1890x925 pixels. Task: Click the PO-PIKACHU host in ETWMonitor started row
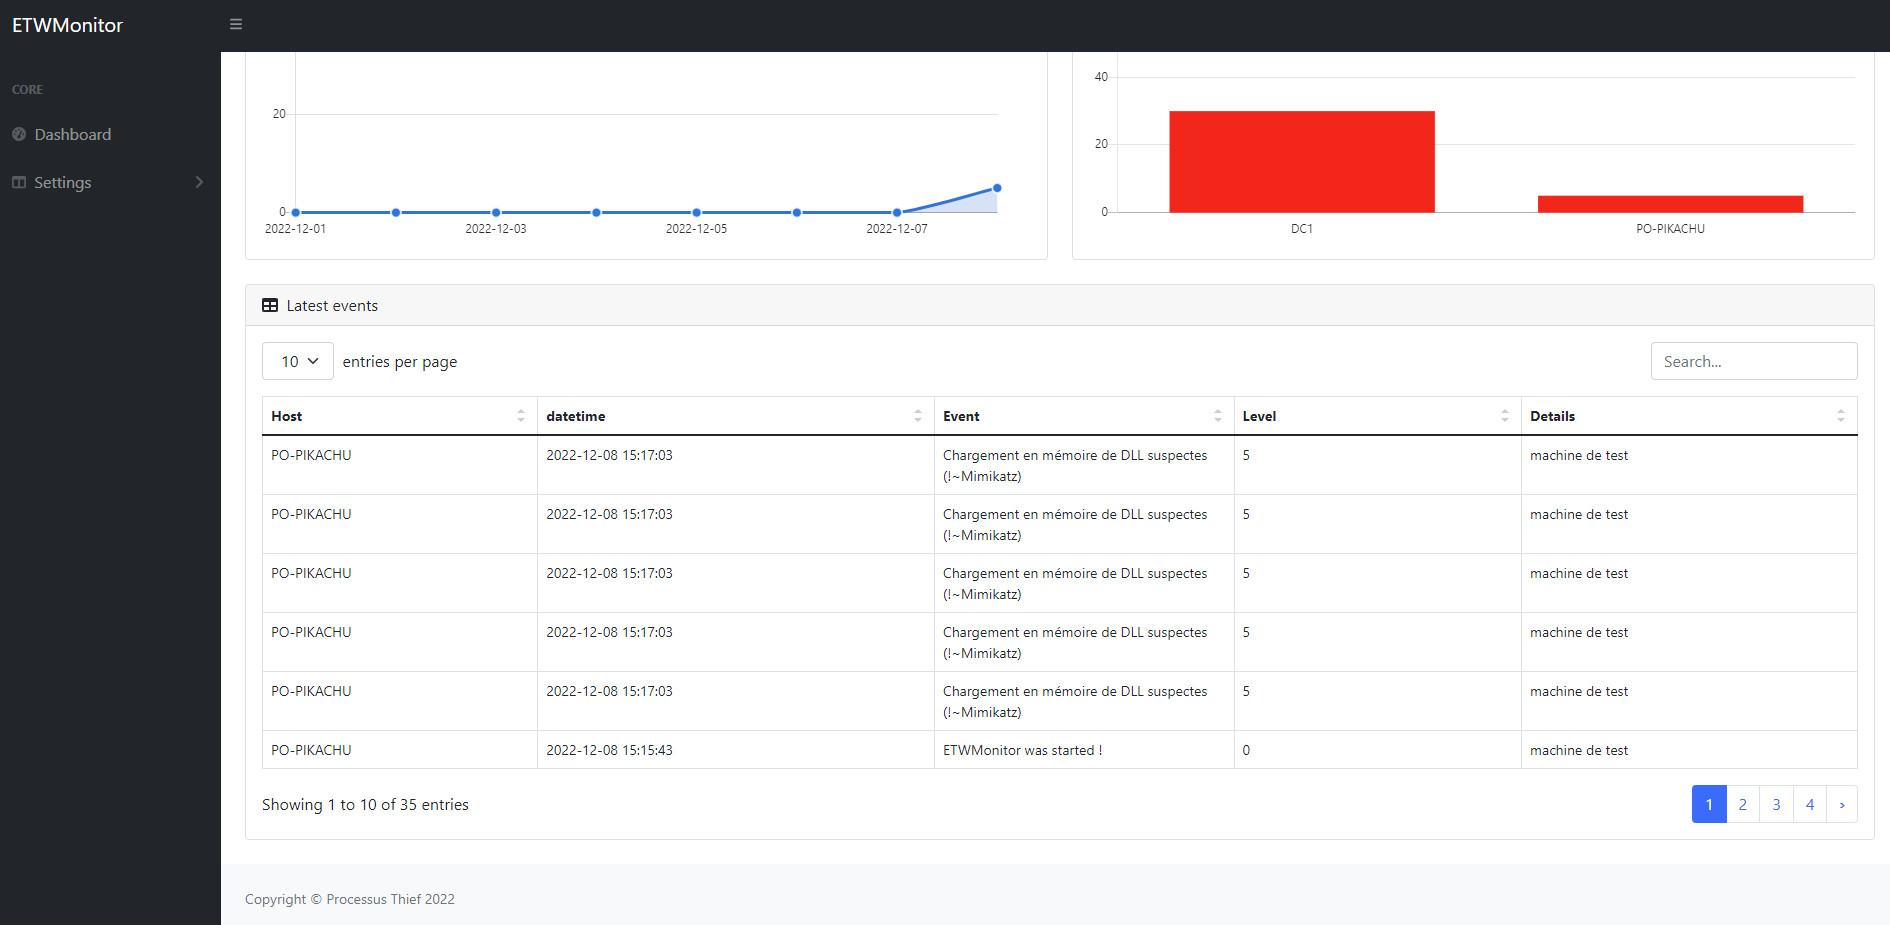click(311, 750)
